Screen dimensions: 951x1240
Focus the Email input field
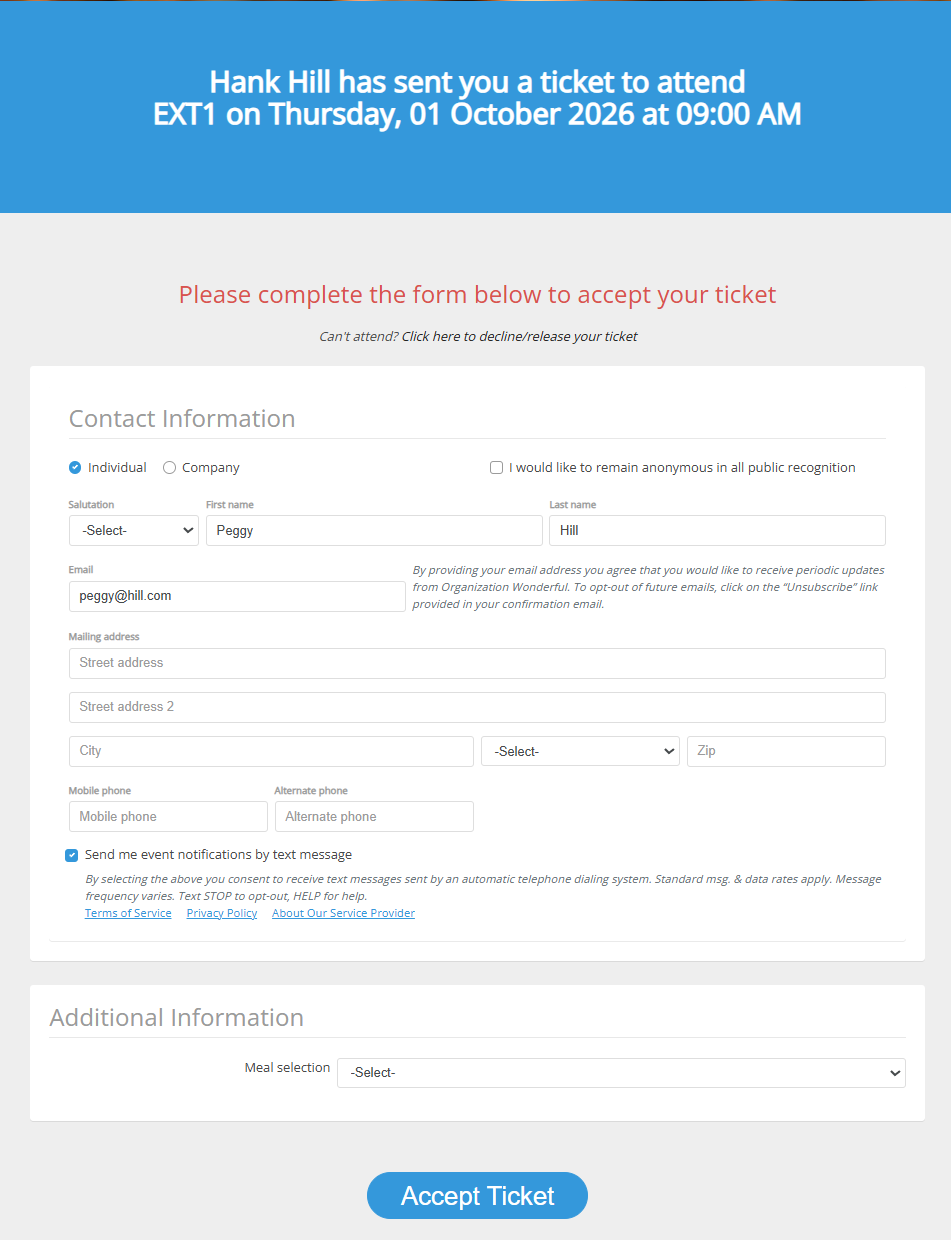pyautogui.click(x=237, y=596)
